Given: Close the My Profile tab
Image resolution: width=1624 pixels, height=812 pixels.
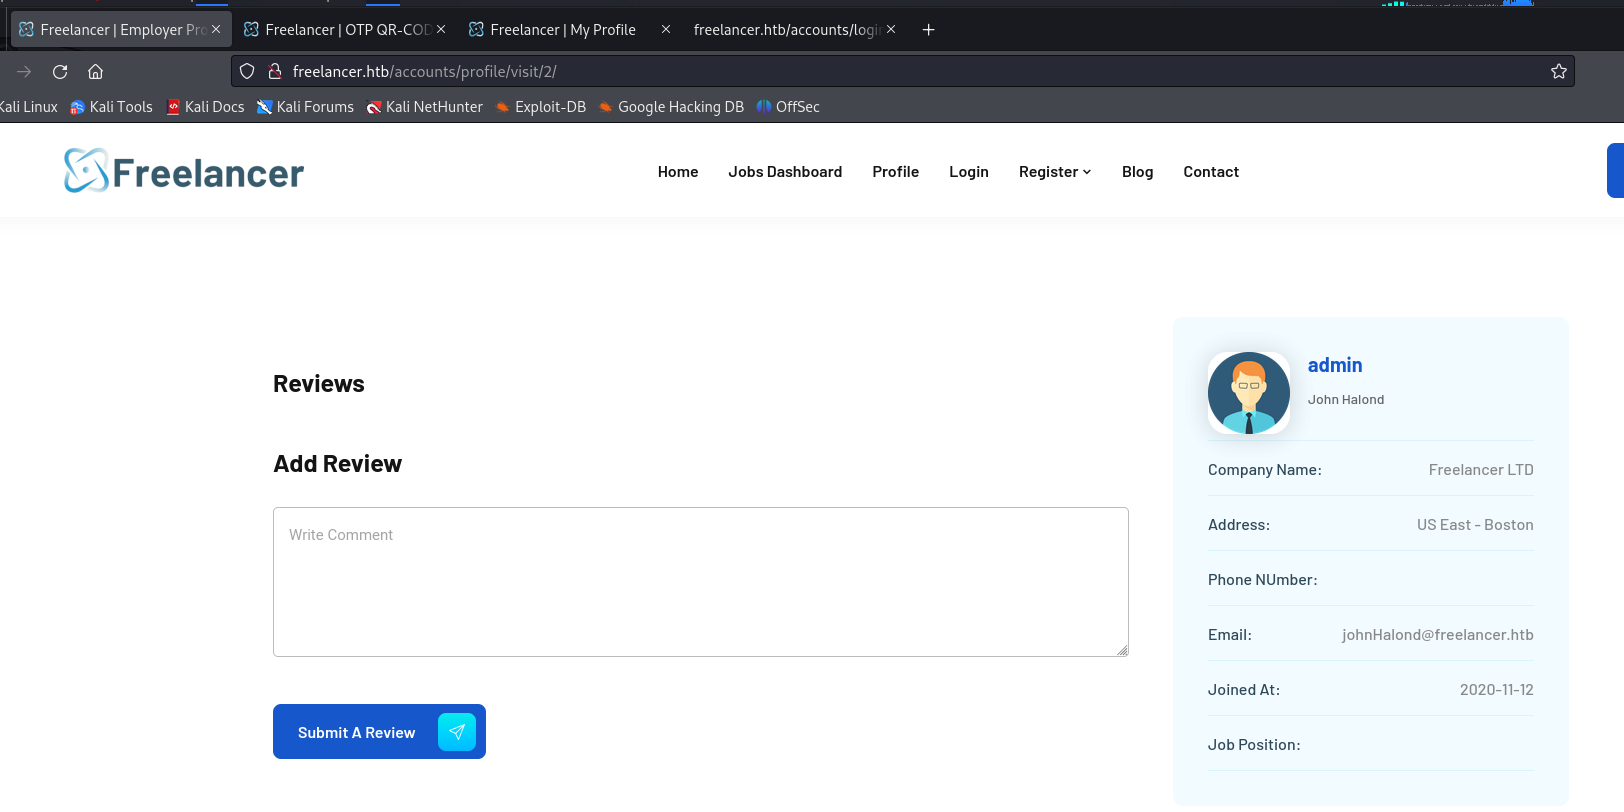Looking at the screenshot, I should click(x=666, y=30).
